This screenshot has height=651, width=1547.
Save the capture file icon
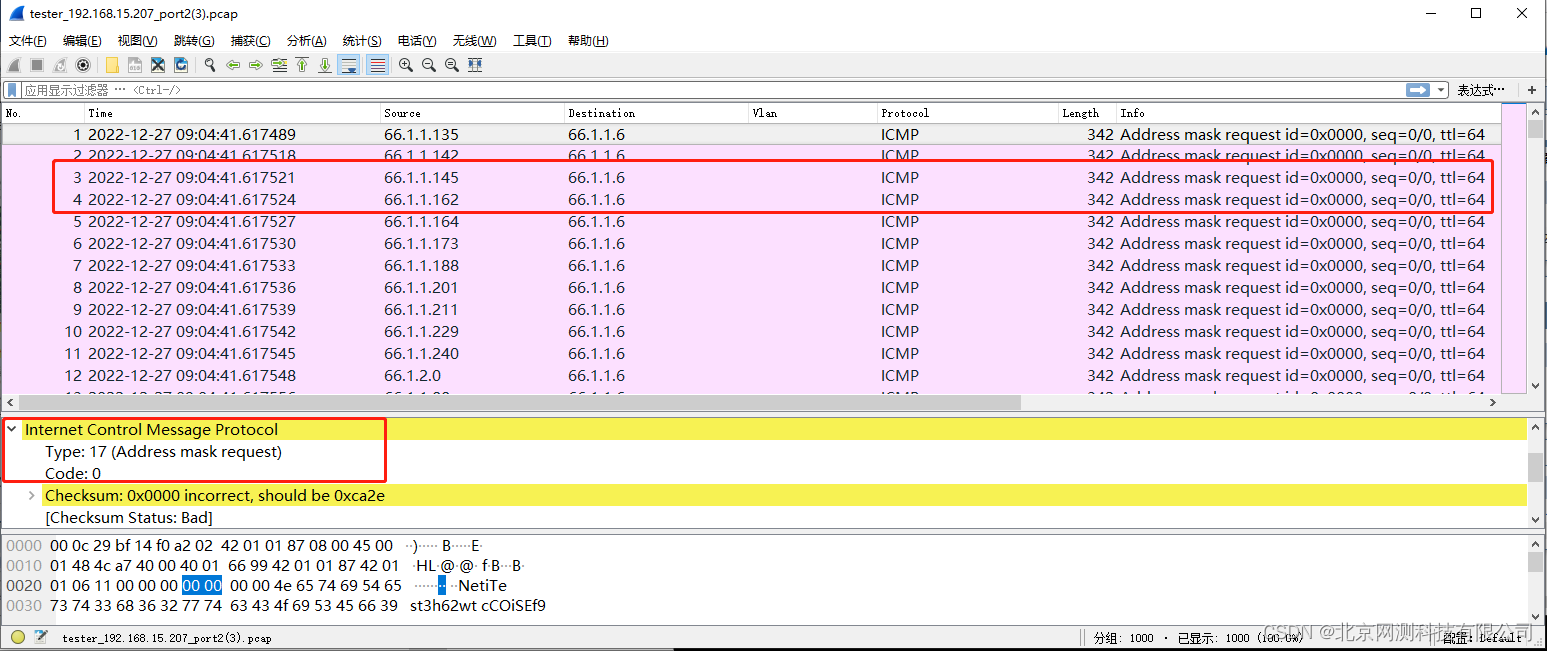135,65
